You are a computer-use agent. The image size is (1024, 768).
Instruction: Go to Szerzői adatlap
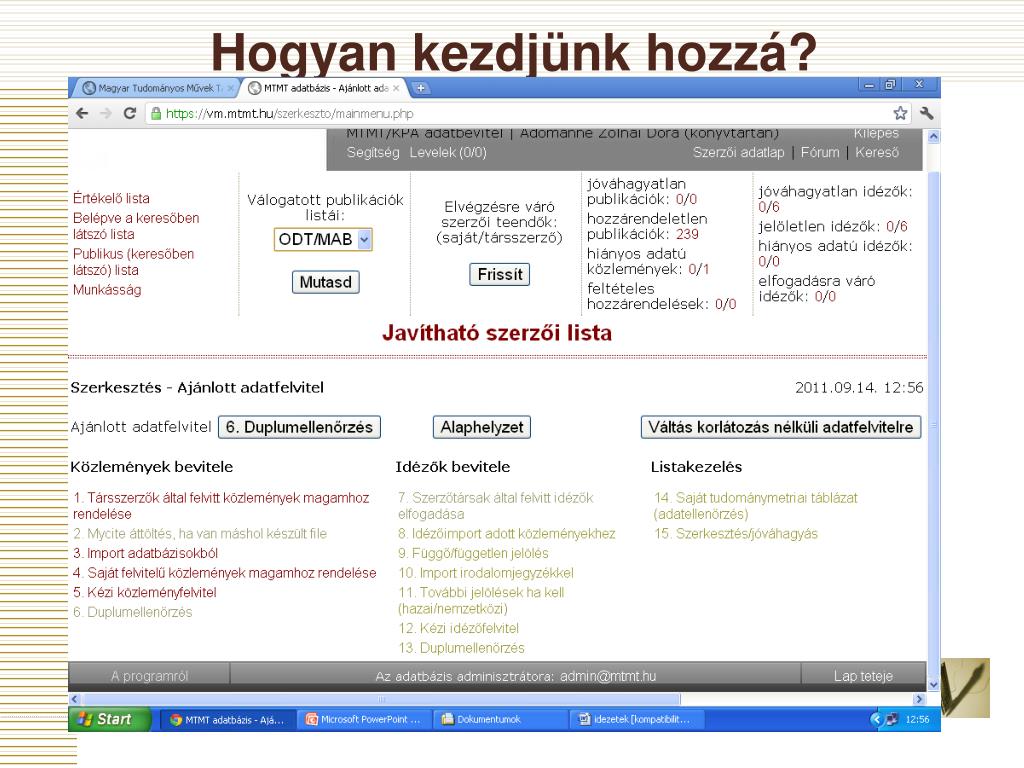(x=738, y=152)
